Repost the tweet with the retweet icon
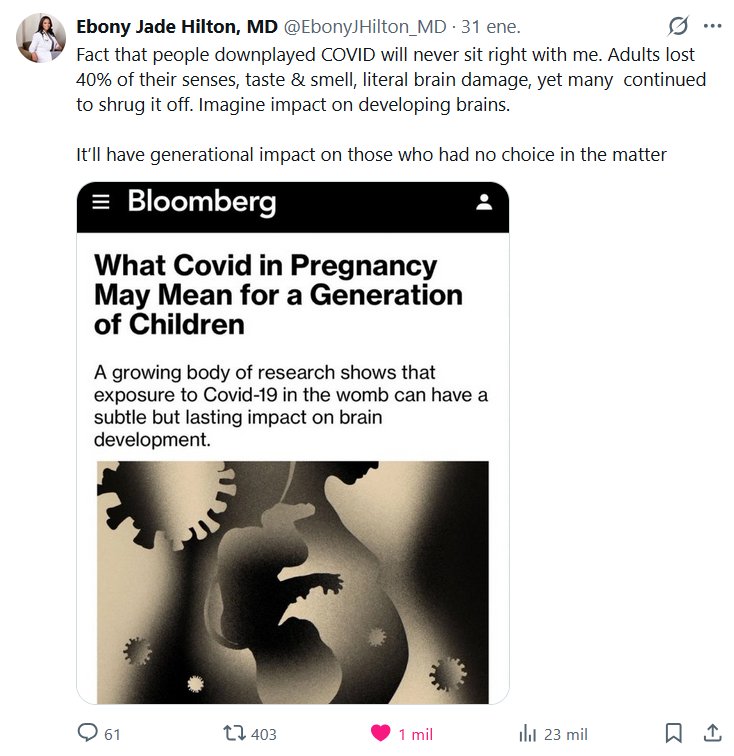 point(236,733)
